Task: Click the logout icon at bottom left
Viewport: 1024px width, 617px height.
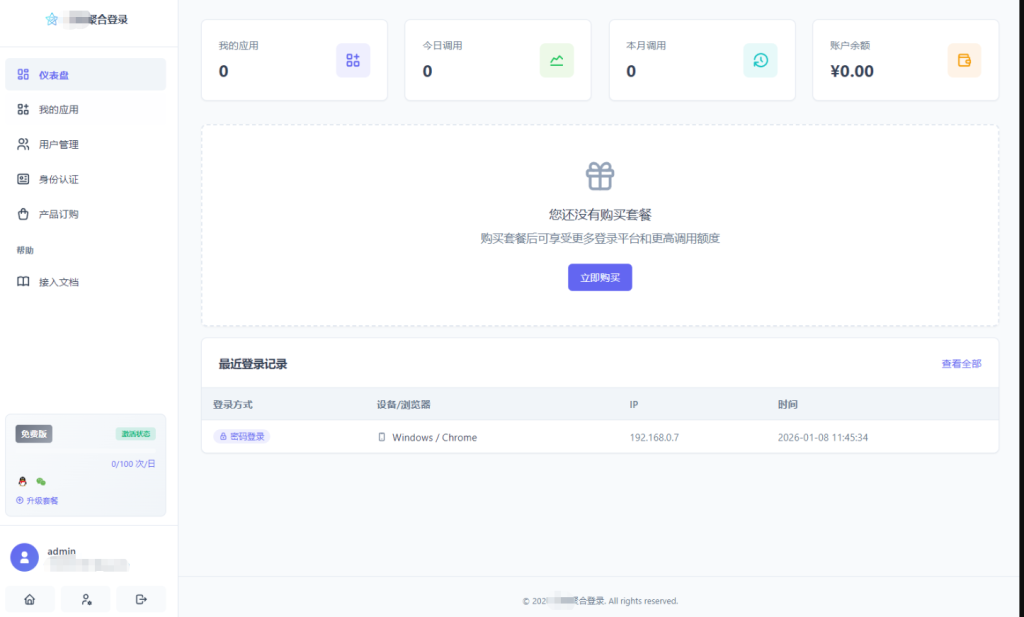Action: point(141,598)
